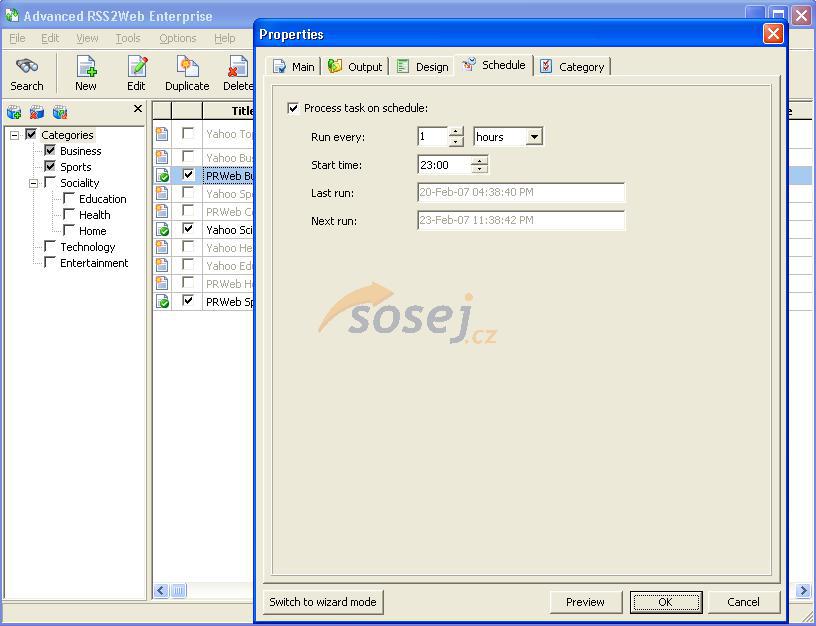Open the View menu

(87, 38)
